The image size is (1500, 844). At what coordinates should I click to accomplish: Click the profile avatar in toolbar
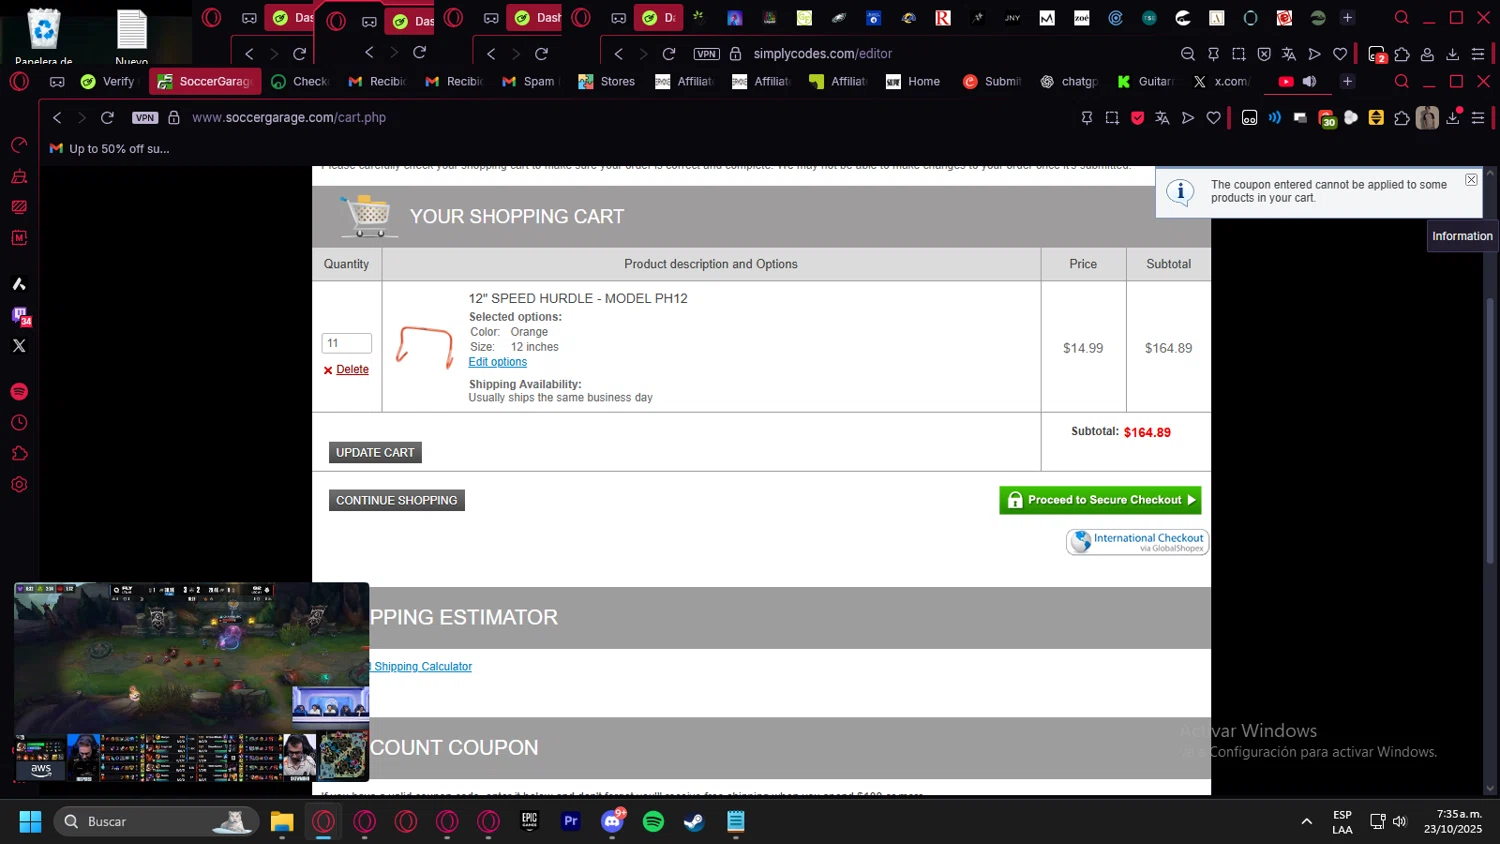[1427, 117]
